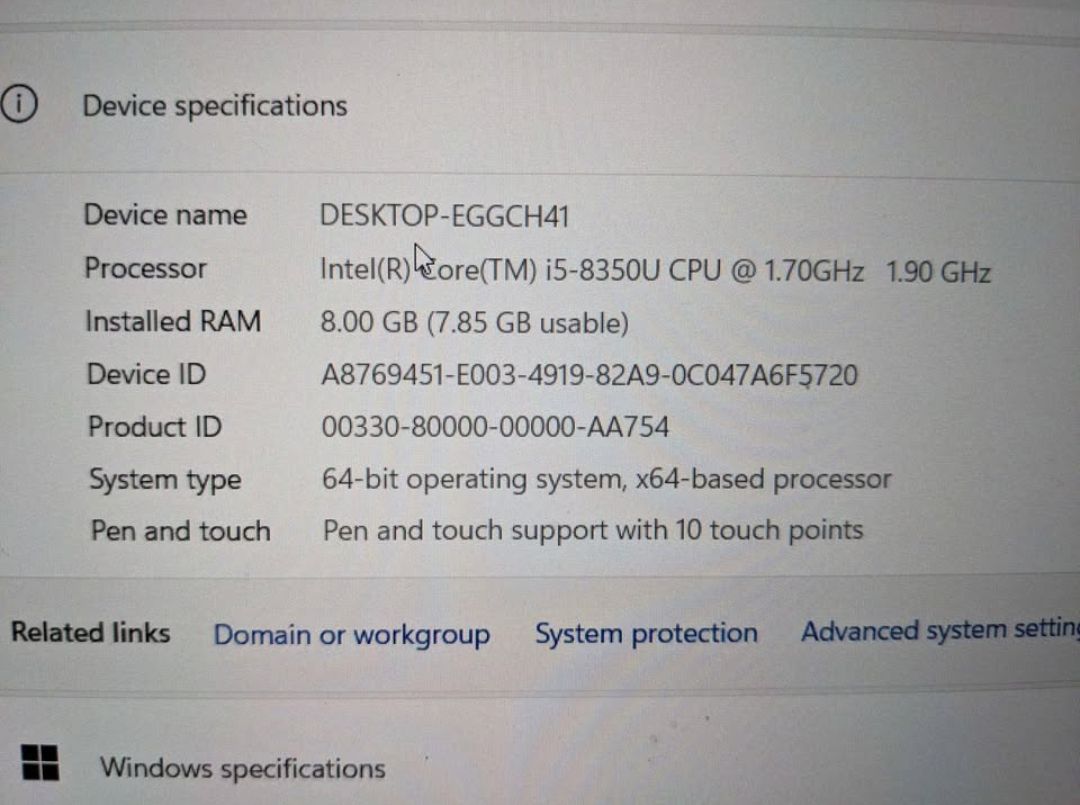Click the Device specifications info icon
1080x805 pixels.
[x=19, y=105]
